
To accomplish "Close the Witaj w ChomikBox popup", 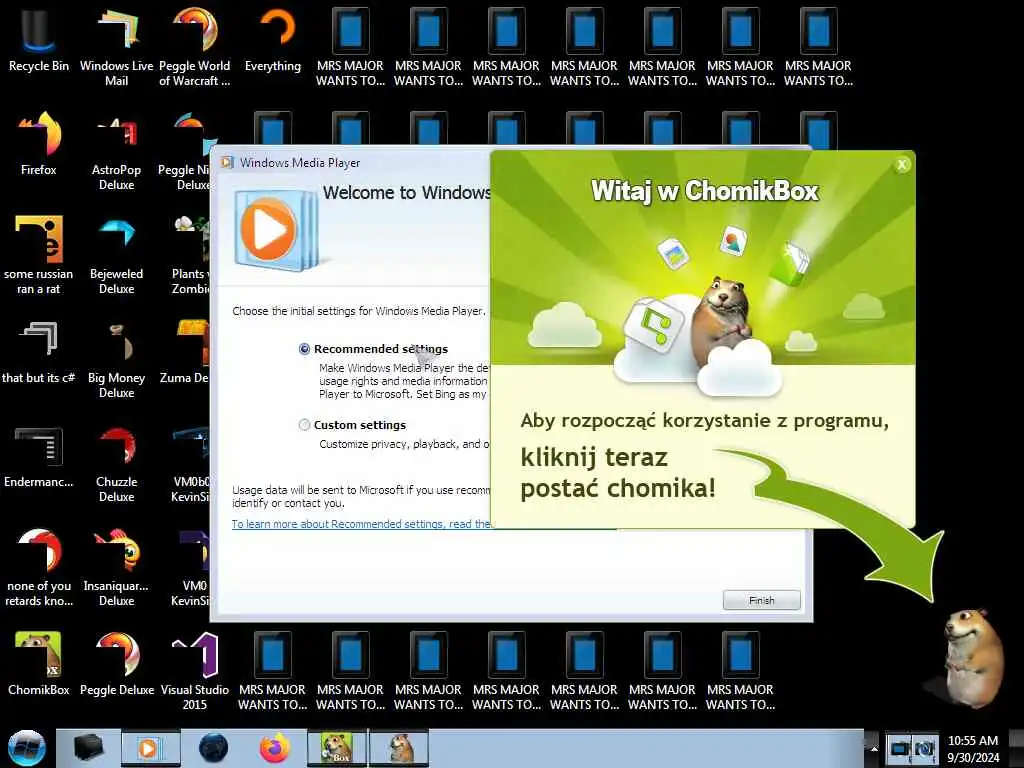I will (x=902, y=165).
